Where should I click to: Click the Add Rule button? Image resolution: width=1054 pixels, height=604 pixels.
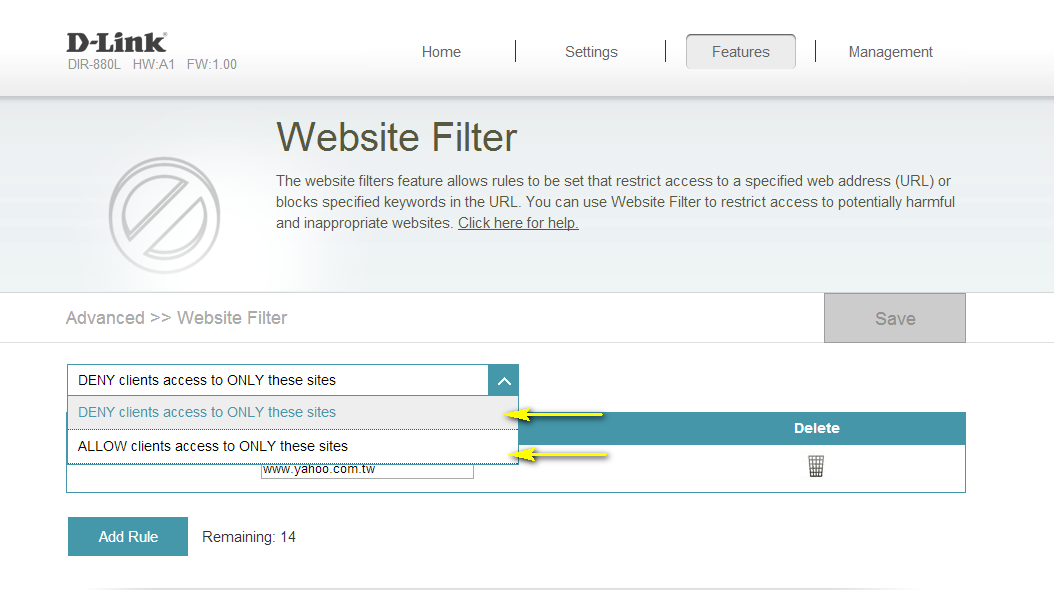(127, 536)
